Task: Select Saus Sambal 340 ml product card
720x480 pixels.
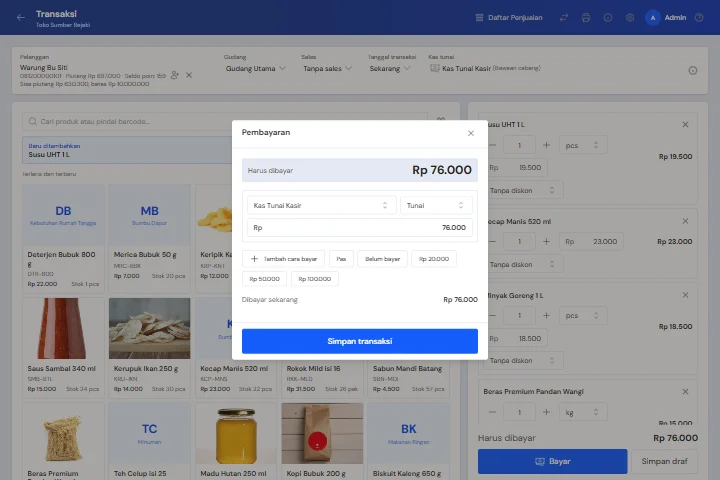Action: (63, 348)
